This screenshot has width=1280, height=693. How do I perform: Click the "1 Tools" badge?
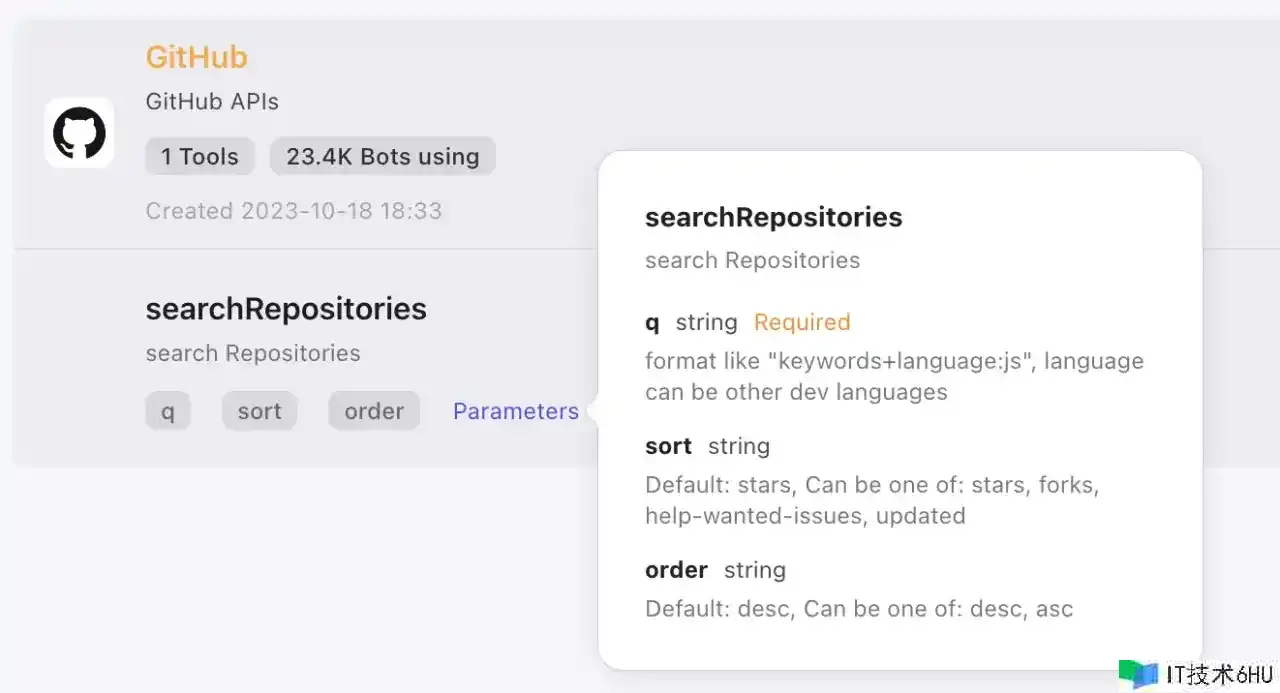pyautogui.click(x=200, y=156)
